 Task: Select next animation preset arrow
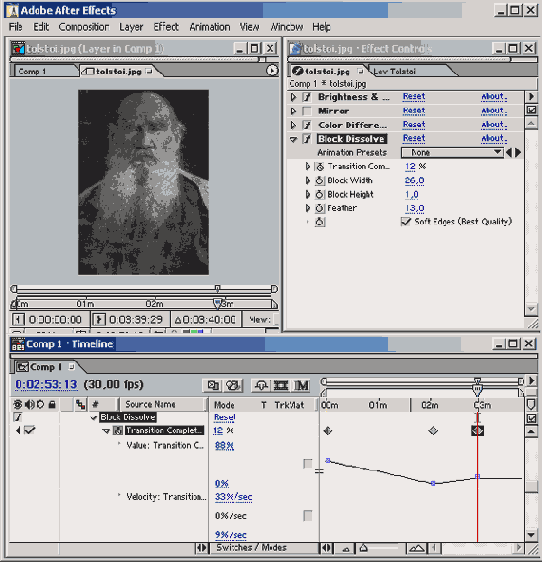coord(518,153)
